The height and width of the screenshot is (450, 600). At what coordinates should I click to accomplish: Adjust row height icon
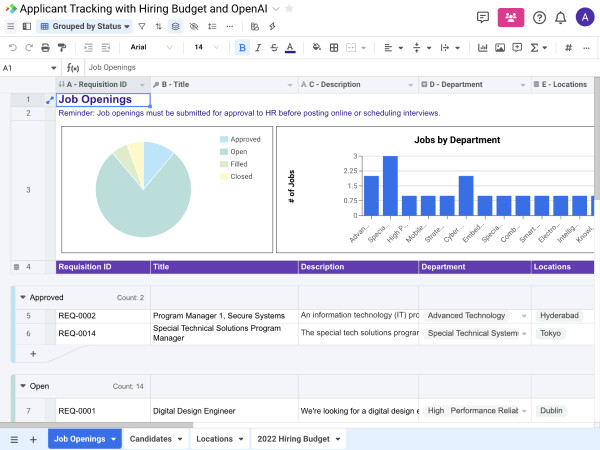212,26
